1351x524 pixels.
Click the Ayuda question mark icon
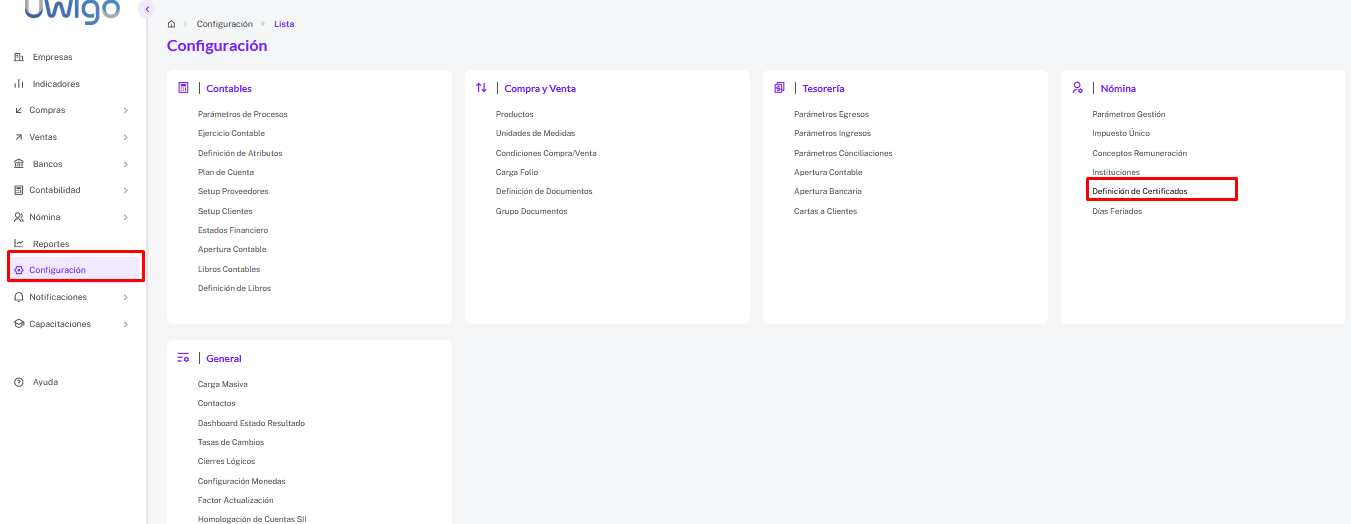pos(19,382)
